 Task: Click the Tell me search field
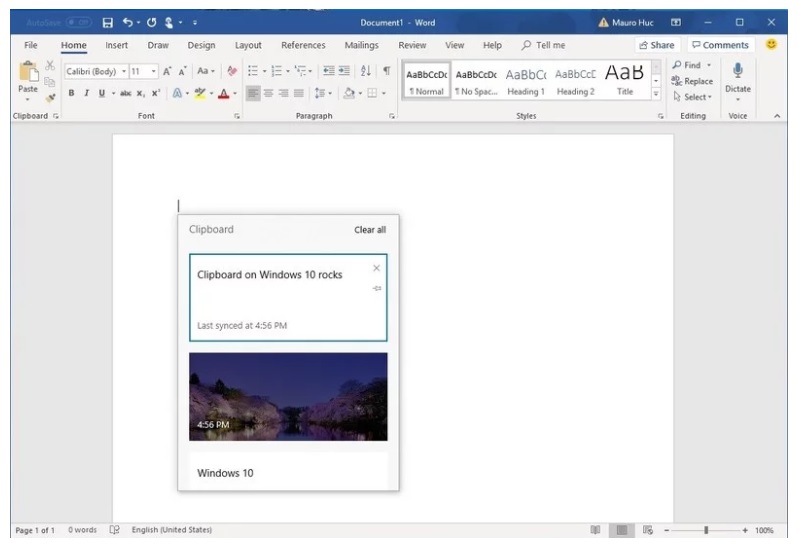tap(544, 45)
